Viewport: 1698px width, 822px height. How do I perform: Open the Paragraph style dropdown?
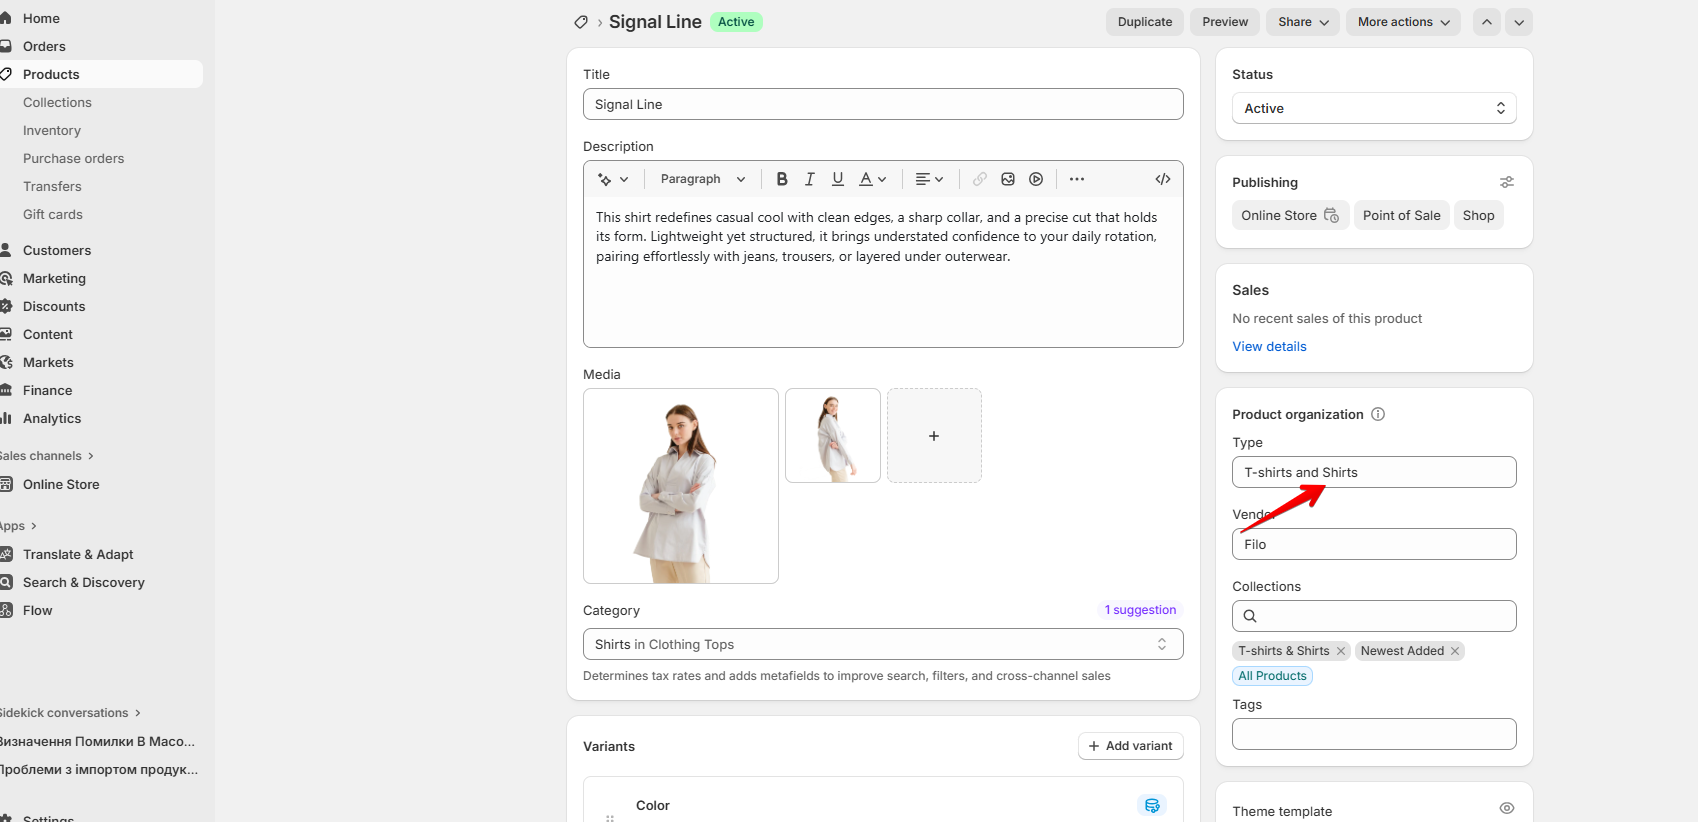pos(702,179)
